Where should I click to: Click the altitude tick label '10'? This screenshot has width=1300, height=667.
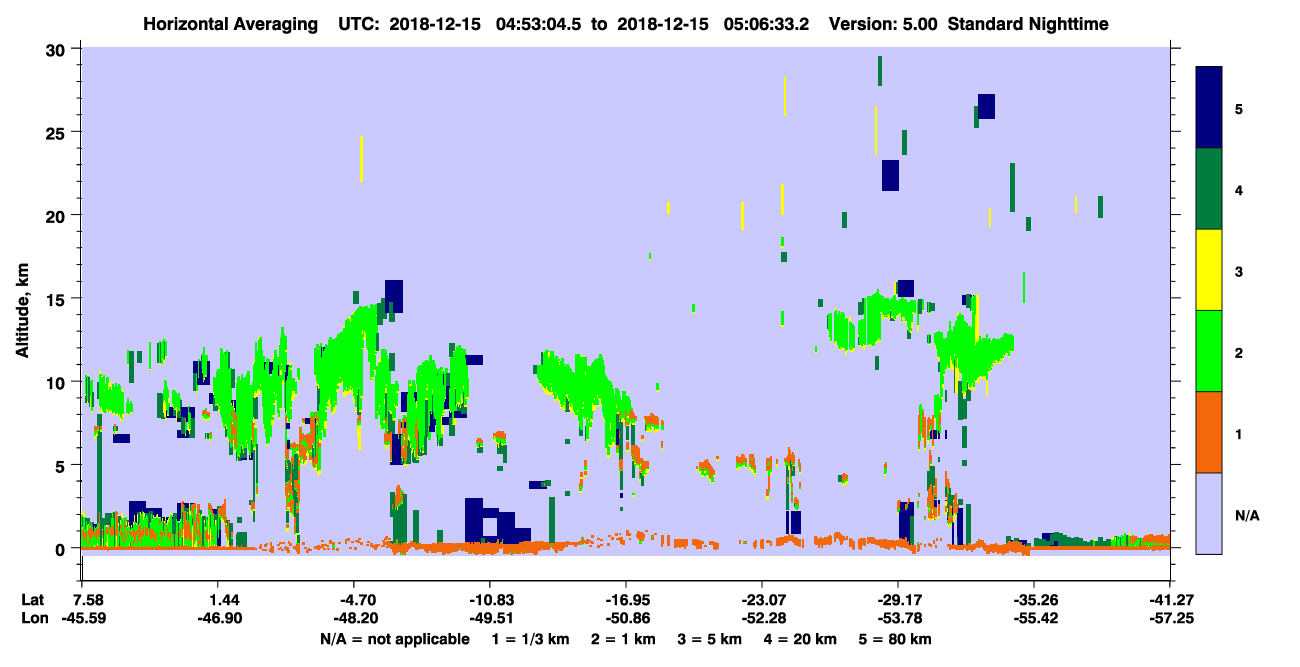pos(58,382)
